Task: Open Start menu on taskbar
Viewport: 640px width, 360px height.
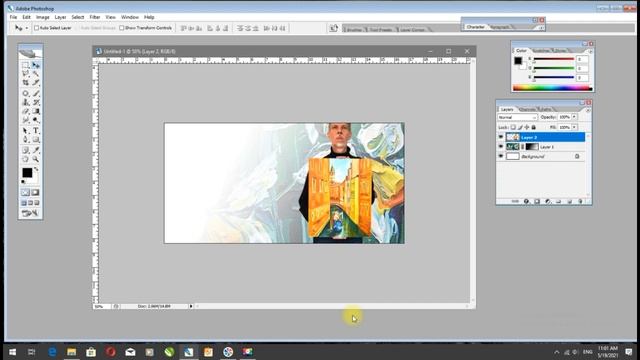Action: point(12,352)
